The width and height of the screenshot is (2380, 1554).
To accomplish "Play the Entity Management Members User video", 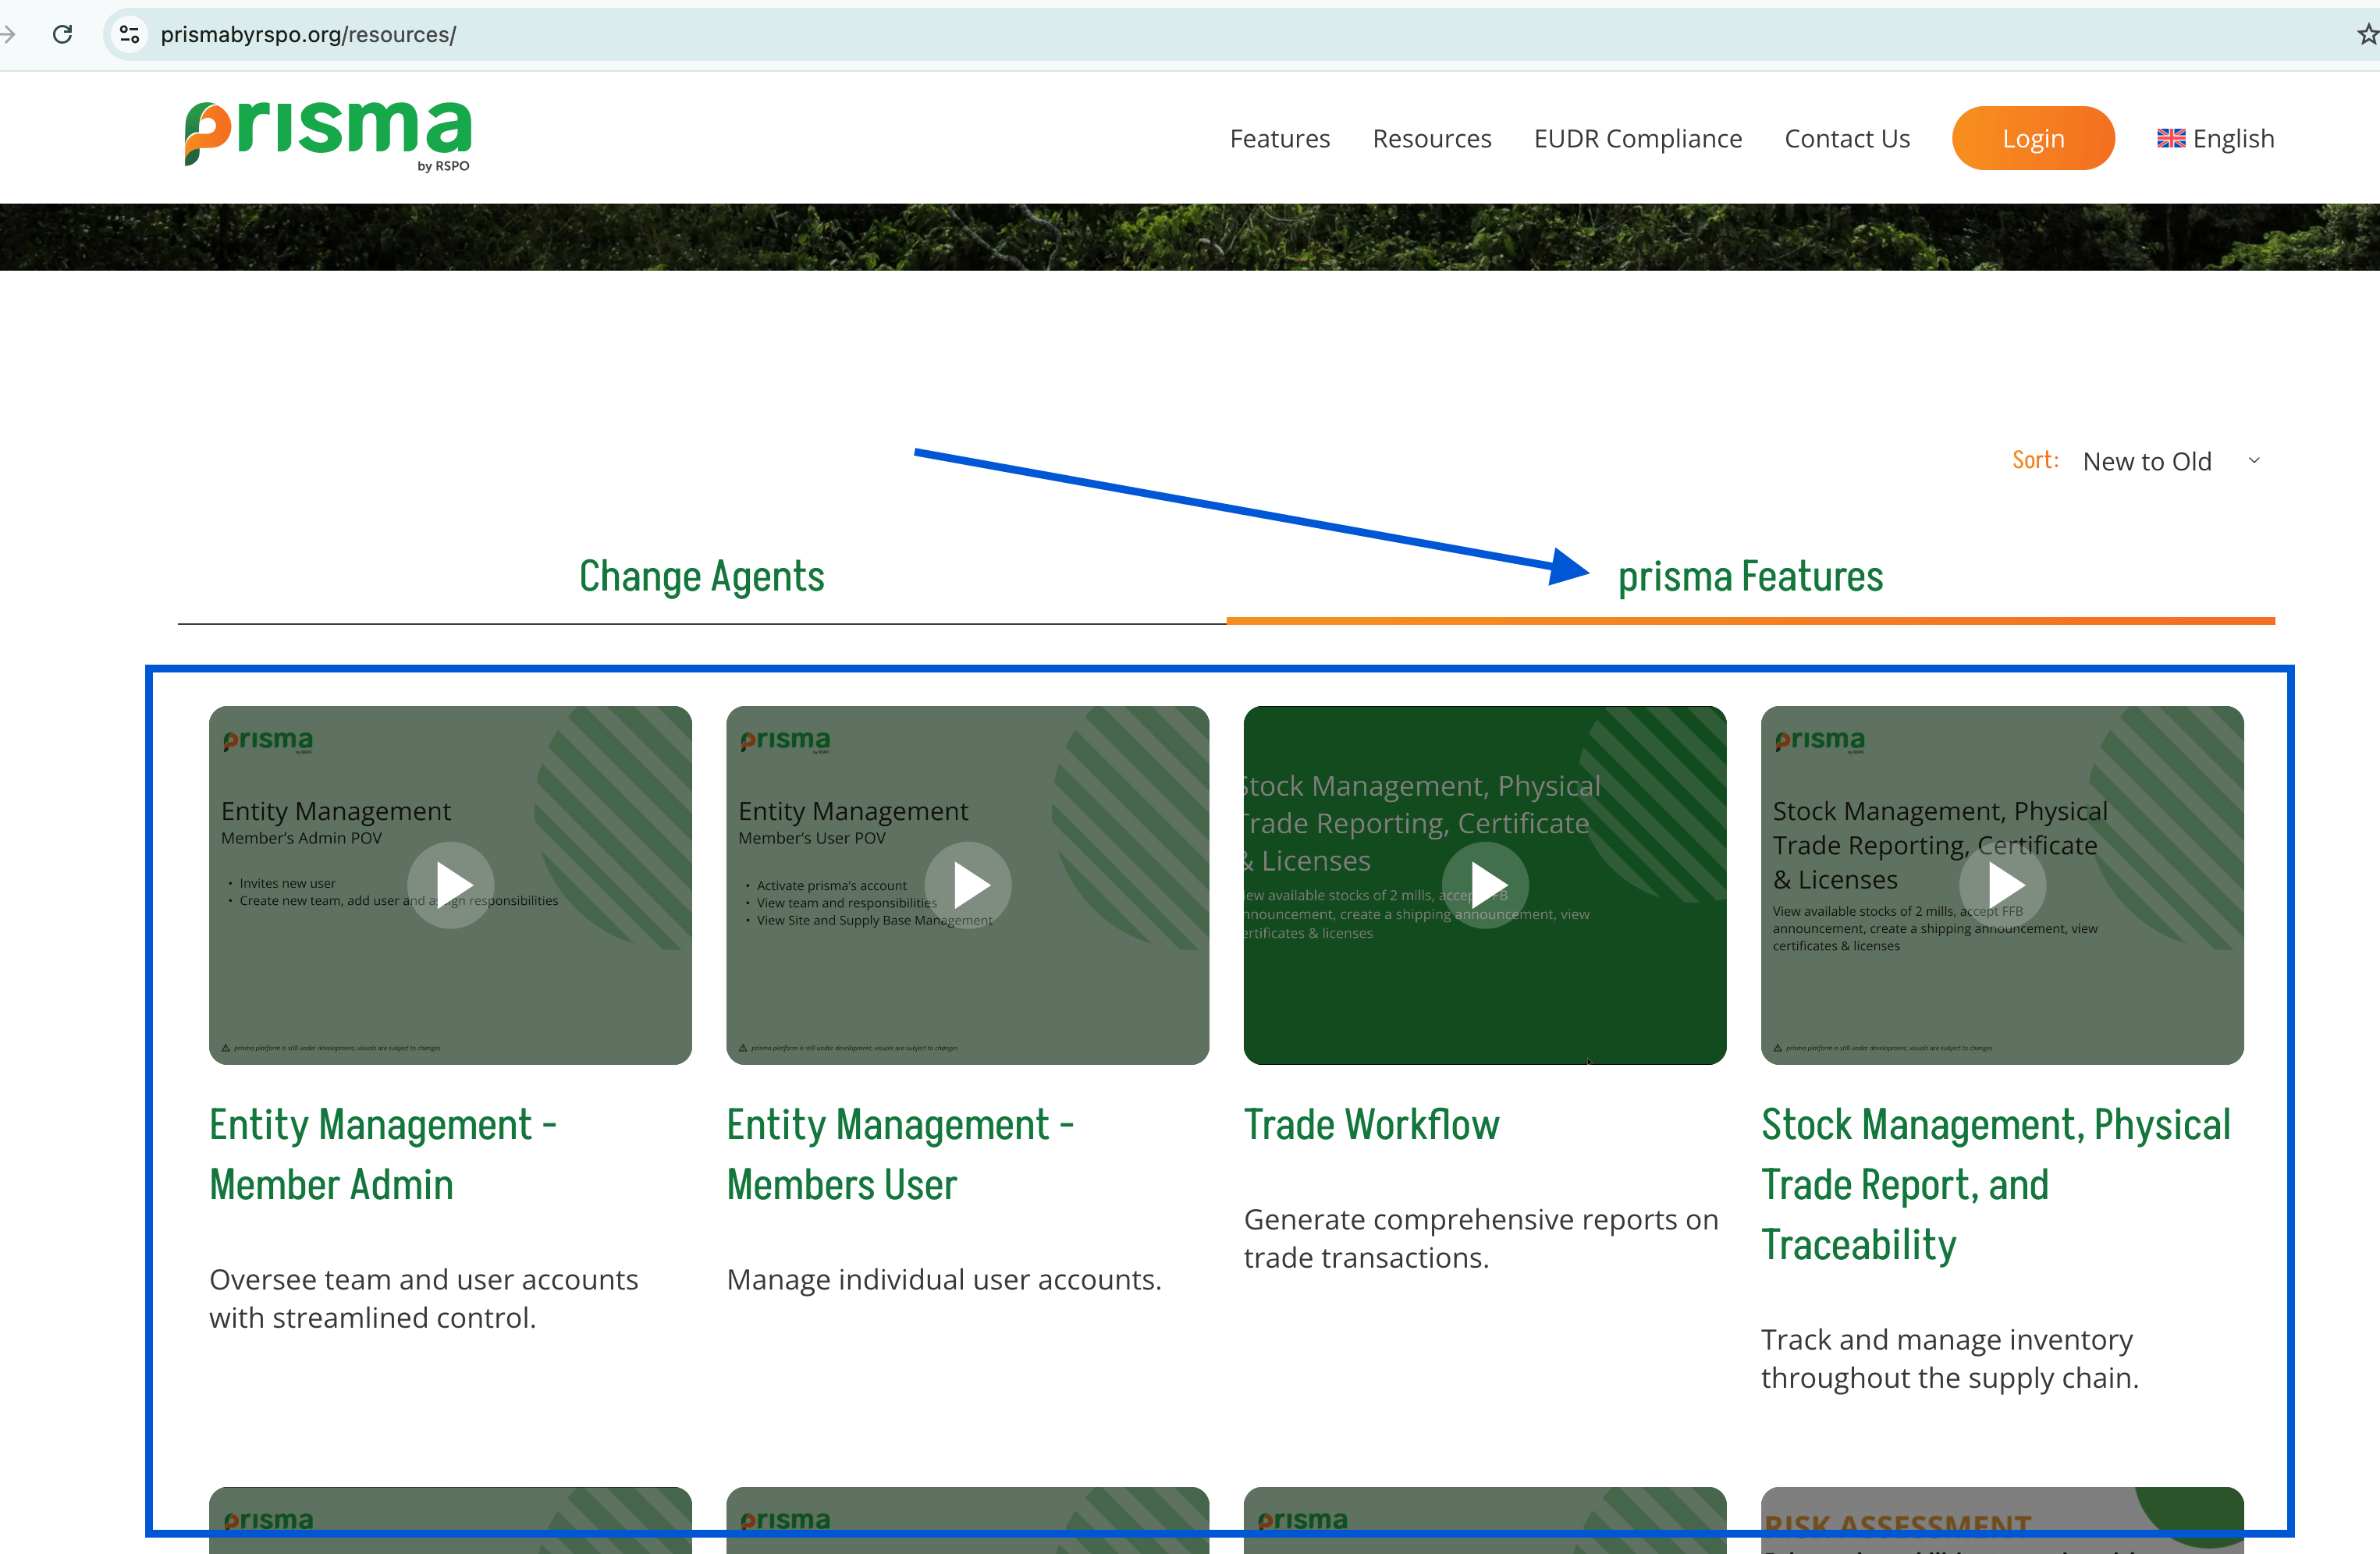I will (968, 885).
